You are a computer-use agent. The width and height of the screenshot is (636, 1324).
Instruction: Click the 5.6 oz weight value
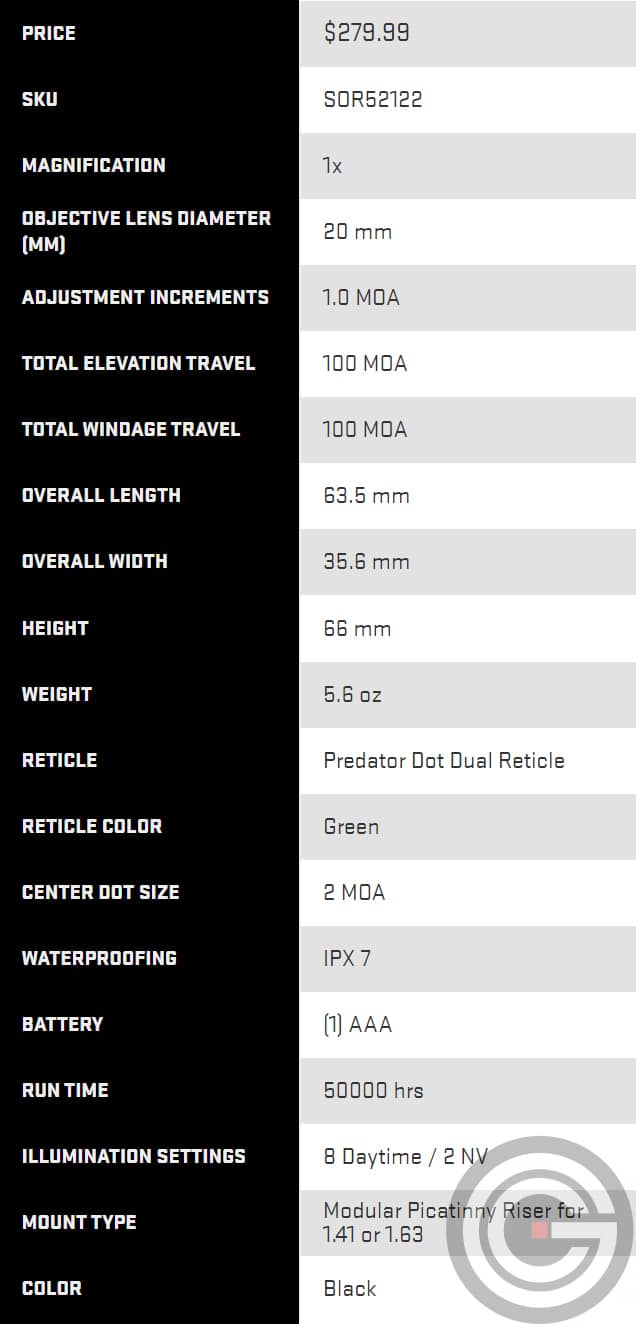tap(352, 694)
